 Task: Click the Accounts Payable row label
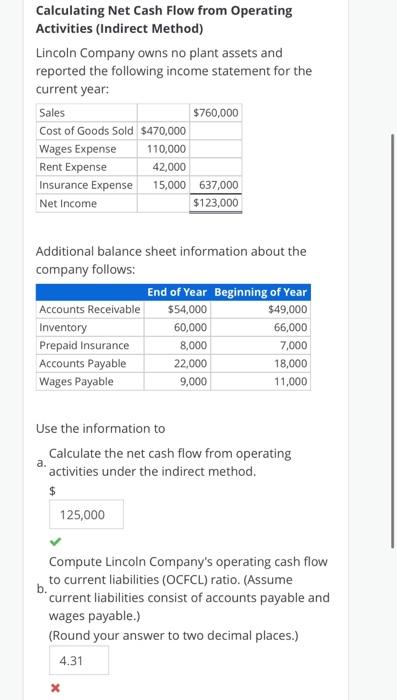click(83, 363)
